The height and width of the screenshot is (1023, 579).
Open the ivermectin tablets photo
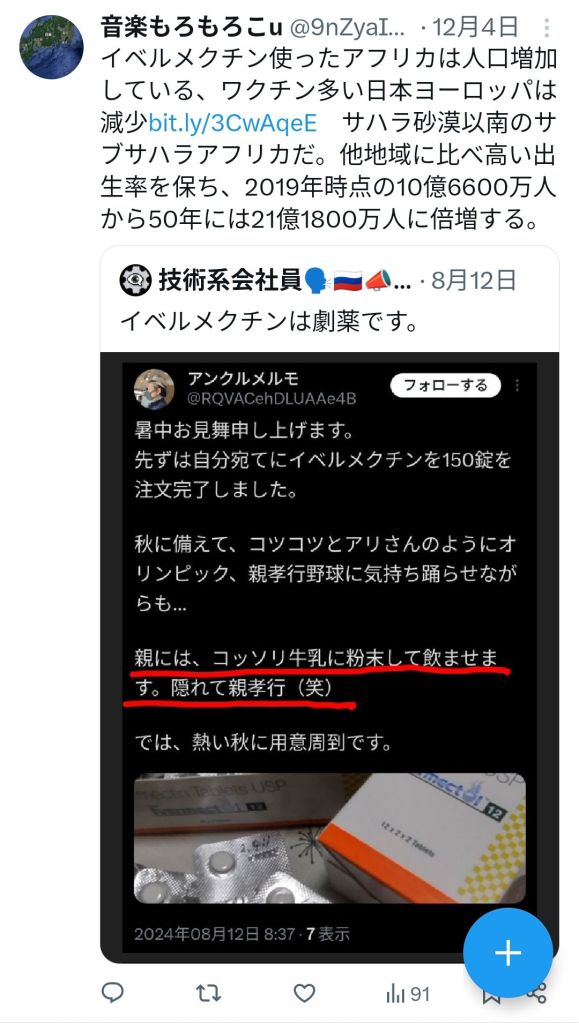330,838
